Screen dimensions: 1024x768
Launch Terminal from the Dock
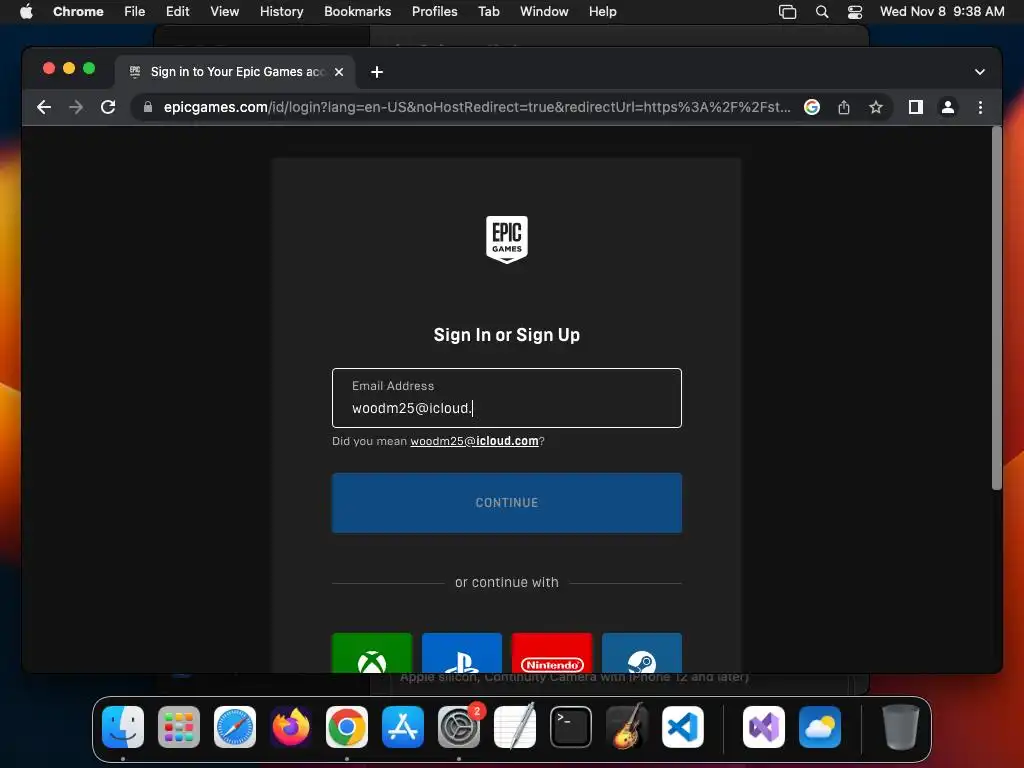pyautogui.click(x=571, y=727)
